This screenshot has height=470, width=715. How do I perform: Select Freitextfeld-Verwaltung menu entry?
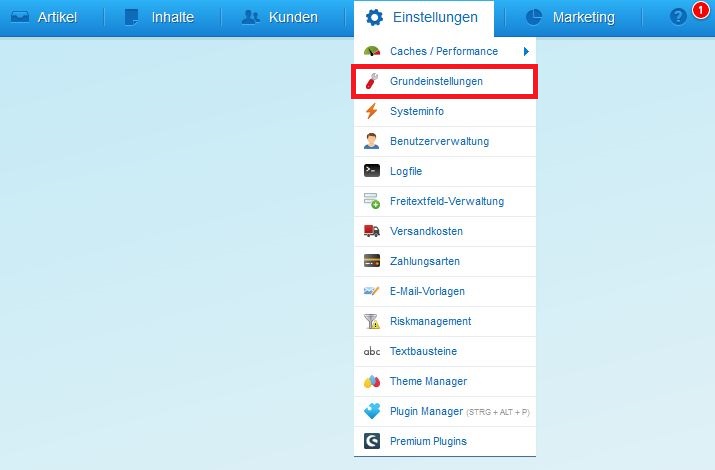[445, 201]
